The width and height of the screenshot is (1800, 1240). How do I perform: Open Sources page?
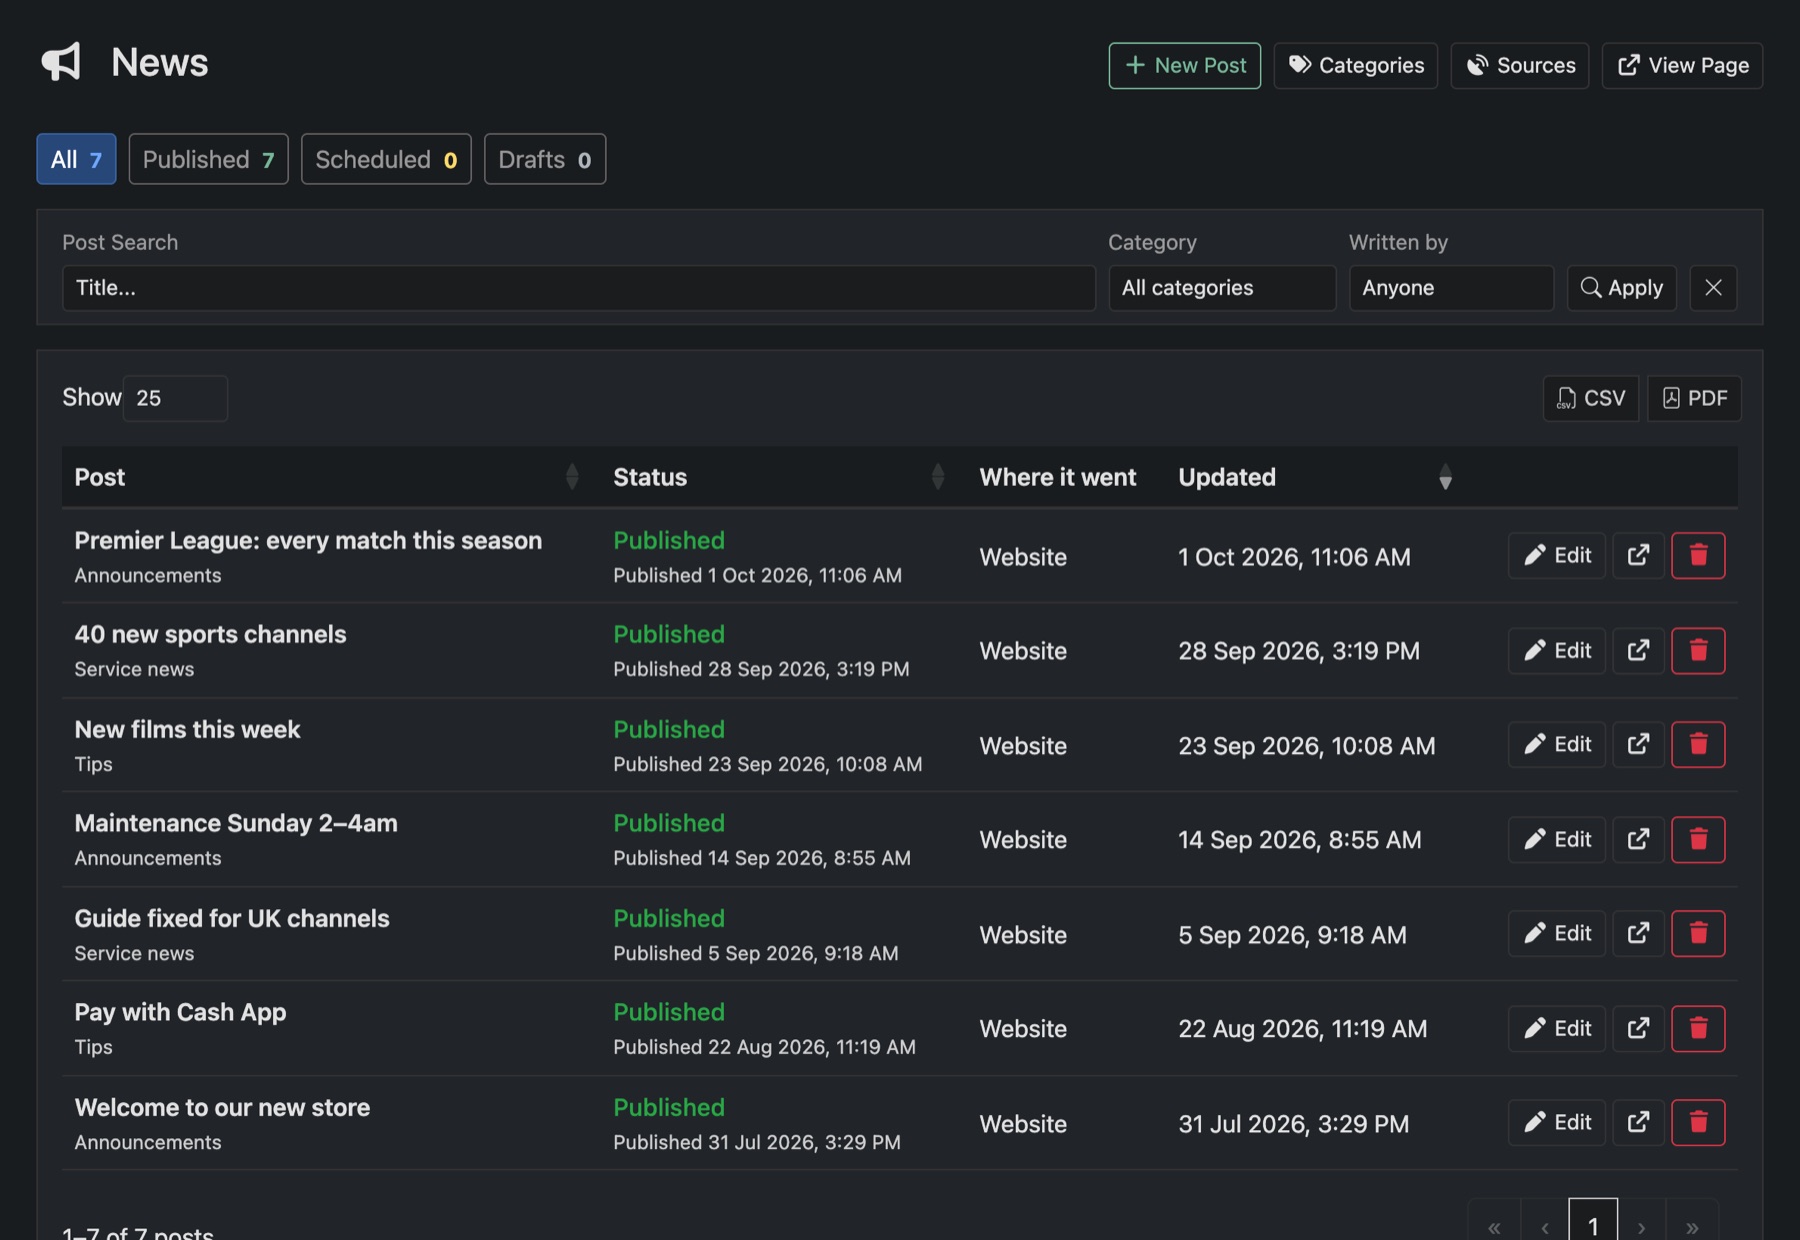pos(1519,65)
